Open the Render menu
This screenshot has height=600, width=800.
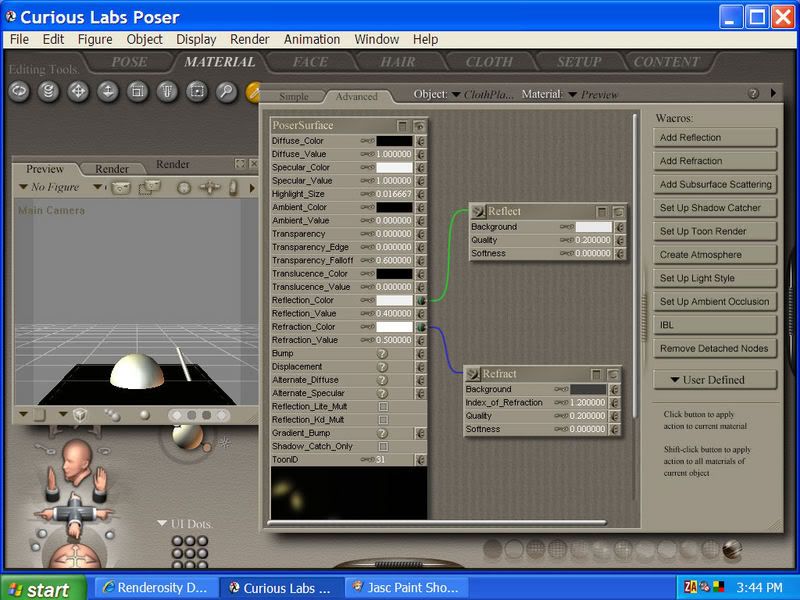click(249, 39)
